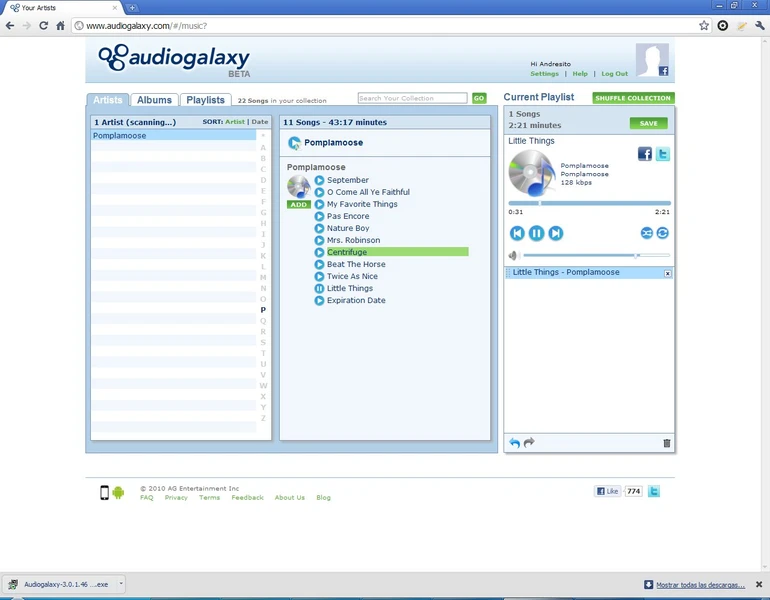
Task: Click the Pomplamoose album cover thumbnail
Action: [x=299, y=187]
